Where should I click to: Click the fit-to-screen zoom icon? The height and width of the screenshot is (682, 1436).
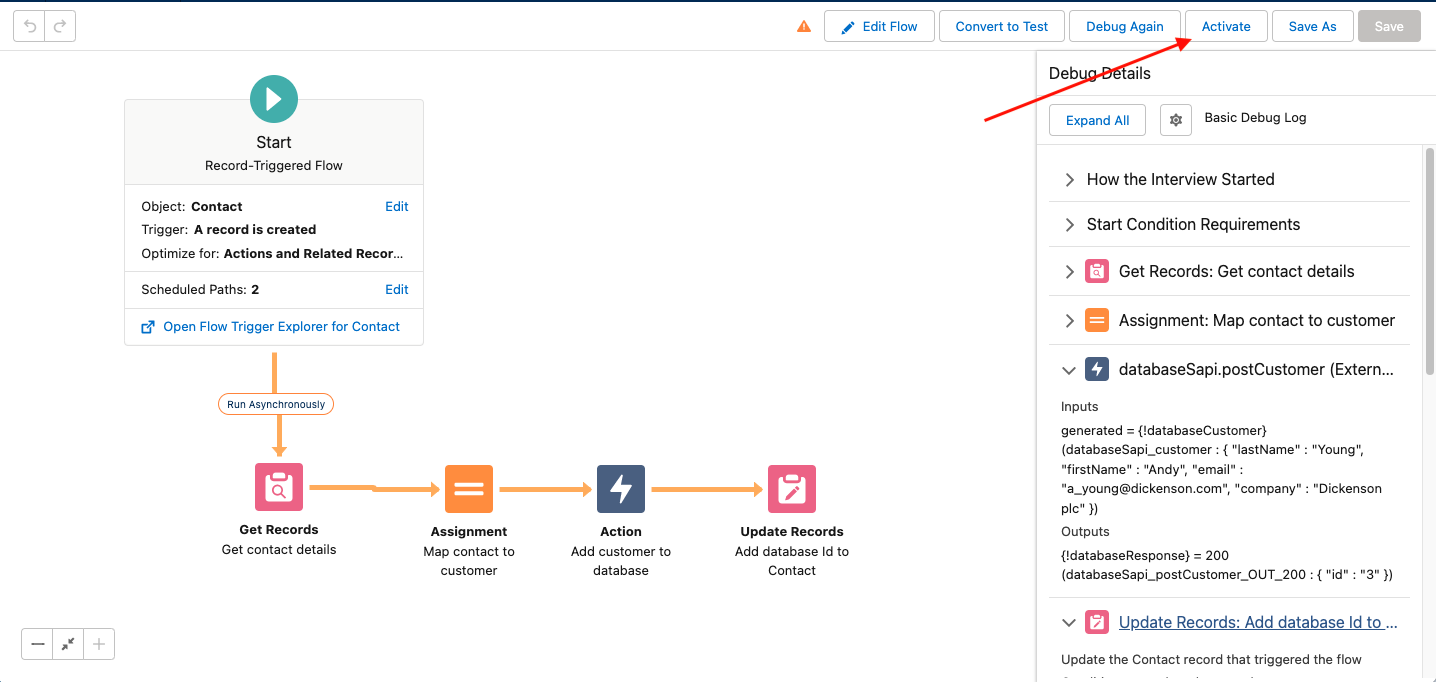[x=68, y=645]
